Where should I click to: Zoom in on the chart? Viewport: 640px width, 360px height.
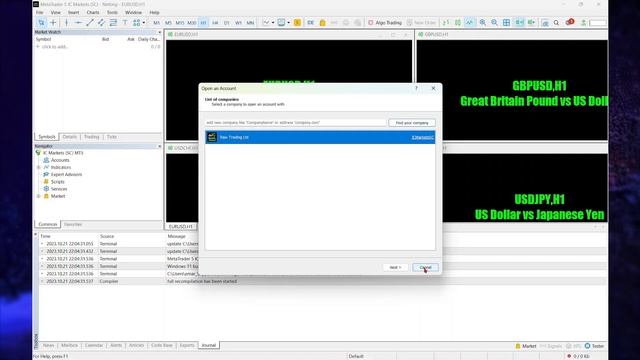click(x=483, y=23)
